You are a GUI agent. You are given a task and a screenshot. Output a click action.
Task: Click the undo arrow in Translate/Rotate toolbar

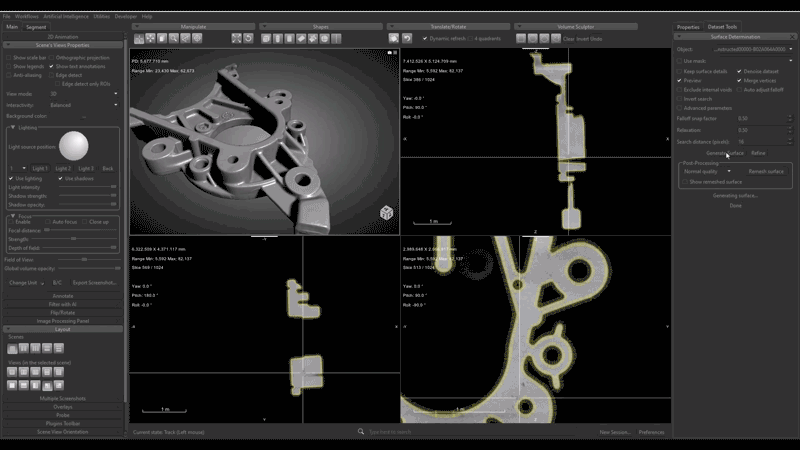[x=407, y=38]
